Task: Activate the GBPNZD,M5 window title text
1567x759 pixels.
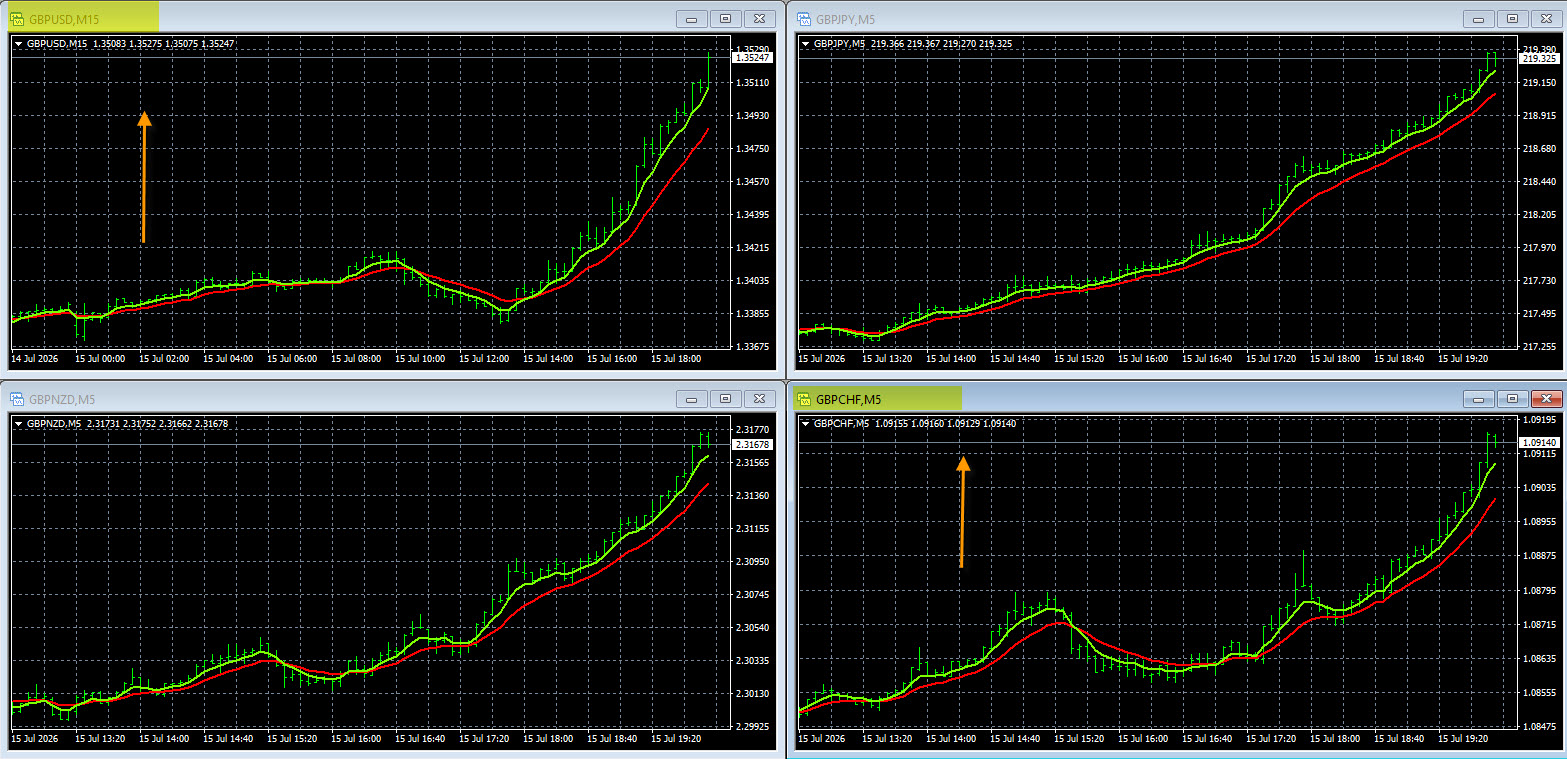Action: tap(62, 399)
